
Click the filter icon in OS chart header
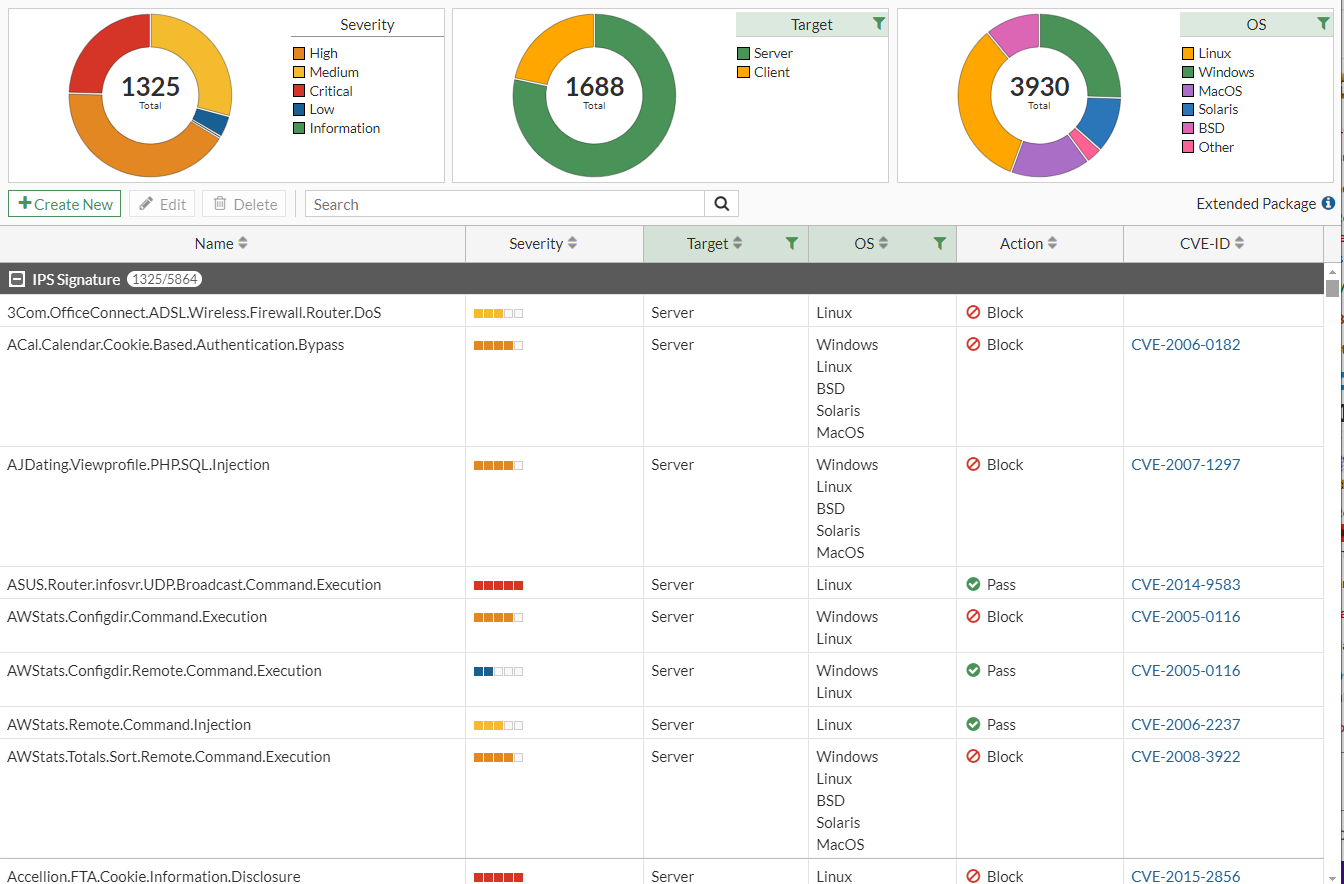(1322, 24)
